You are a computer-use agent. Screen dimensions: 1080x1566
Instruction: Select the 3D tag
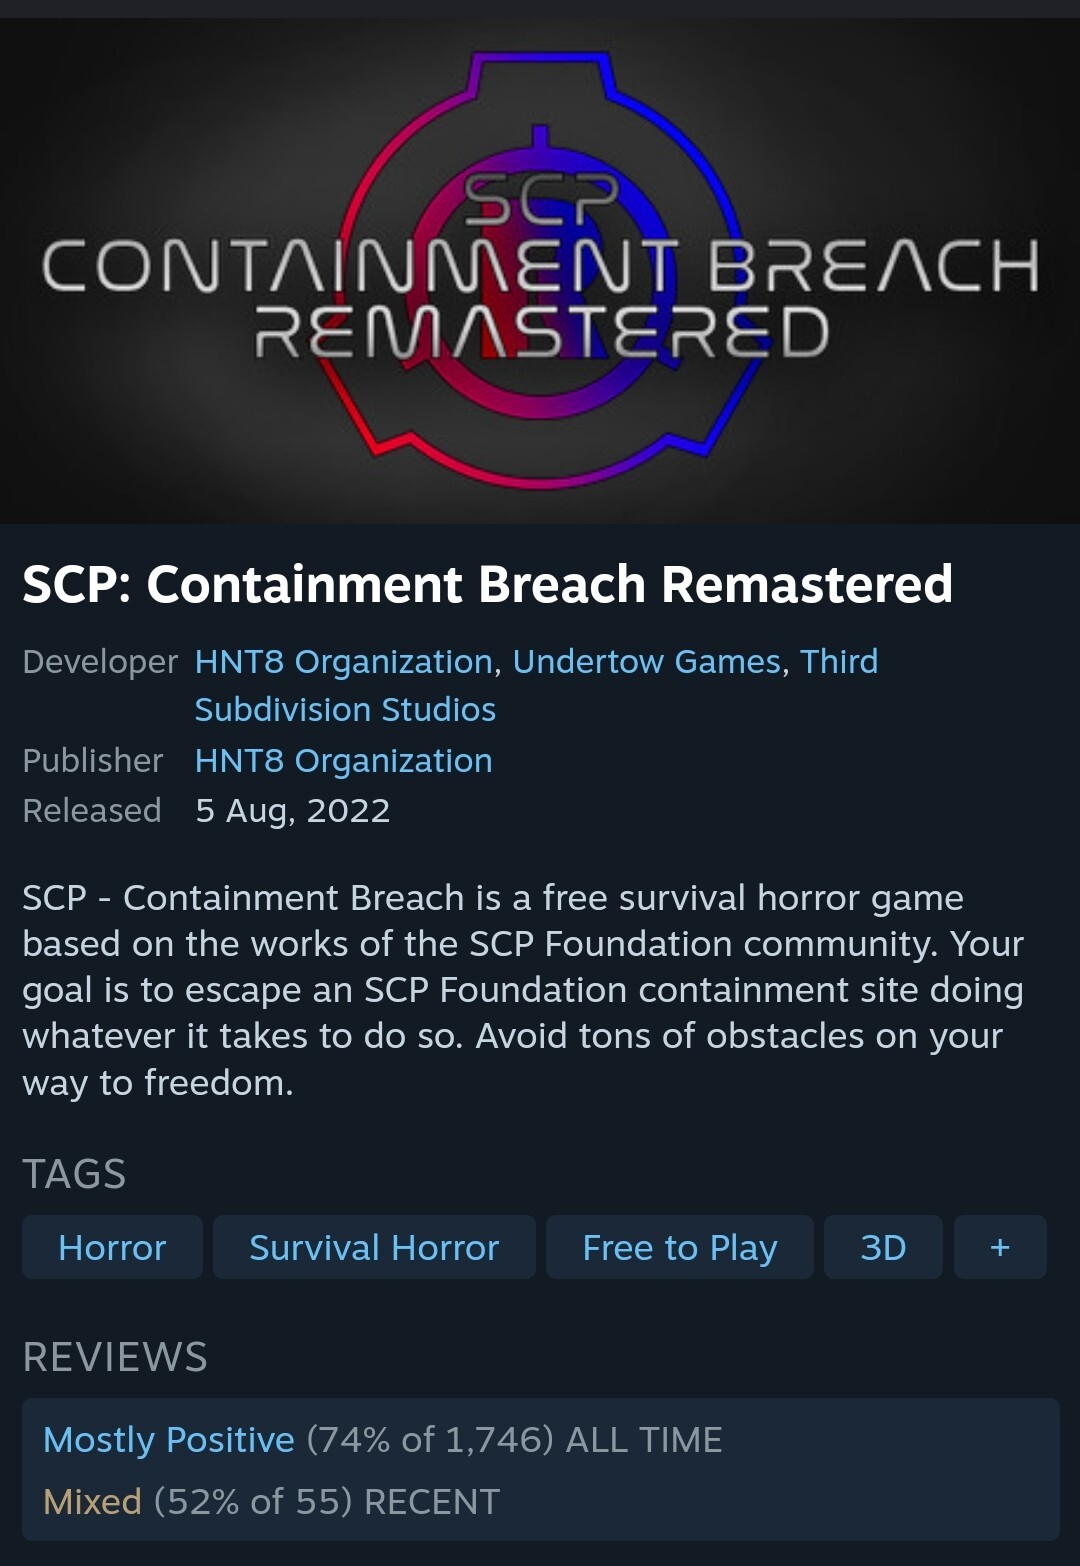[883, 1247]
